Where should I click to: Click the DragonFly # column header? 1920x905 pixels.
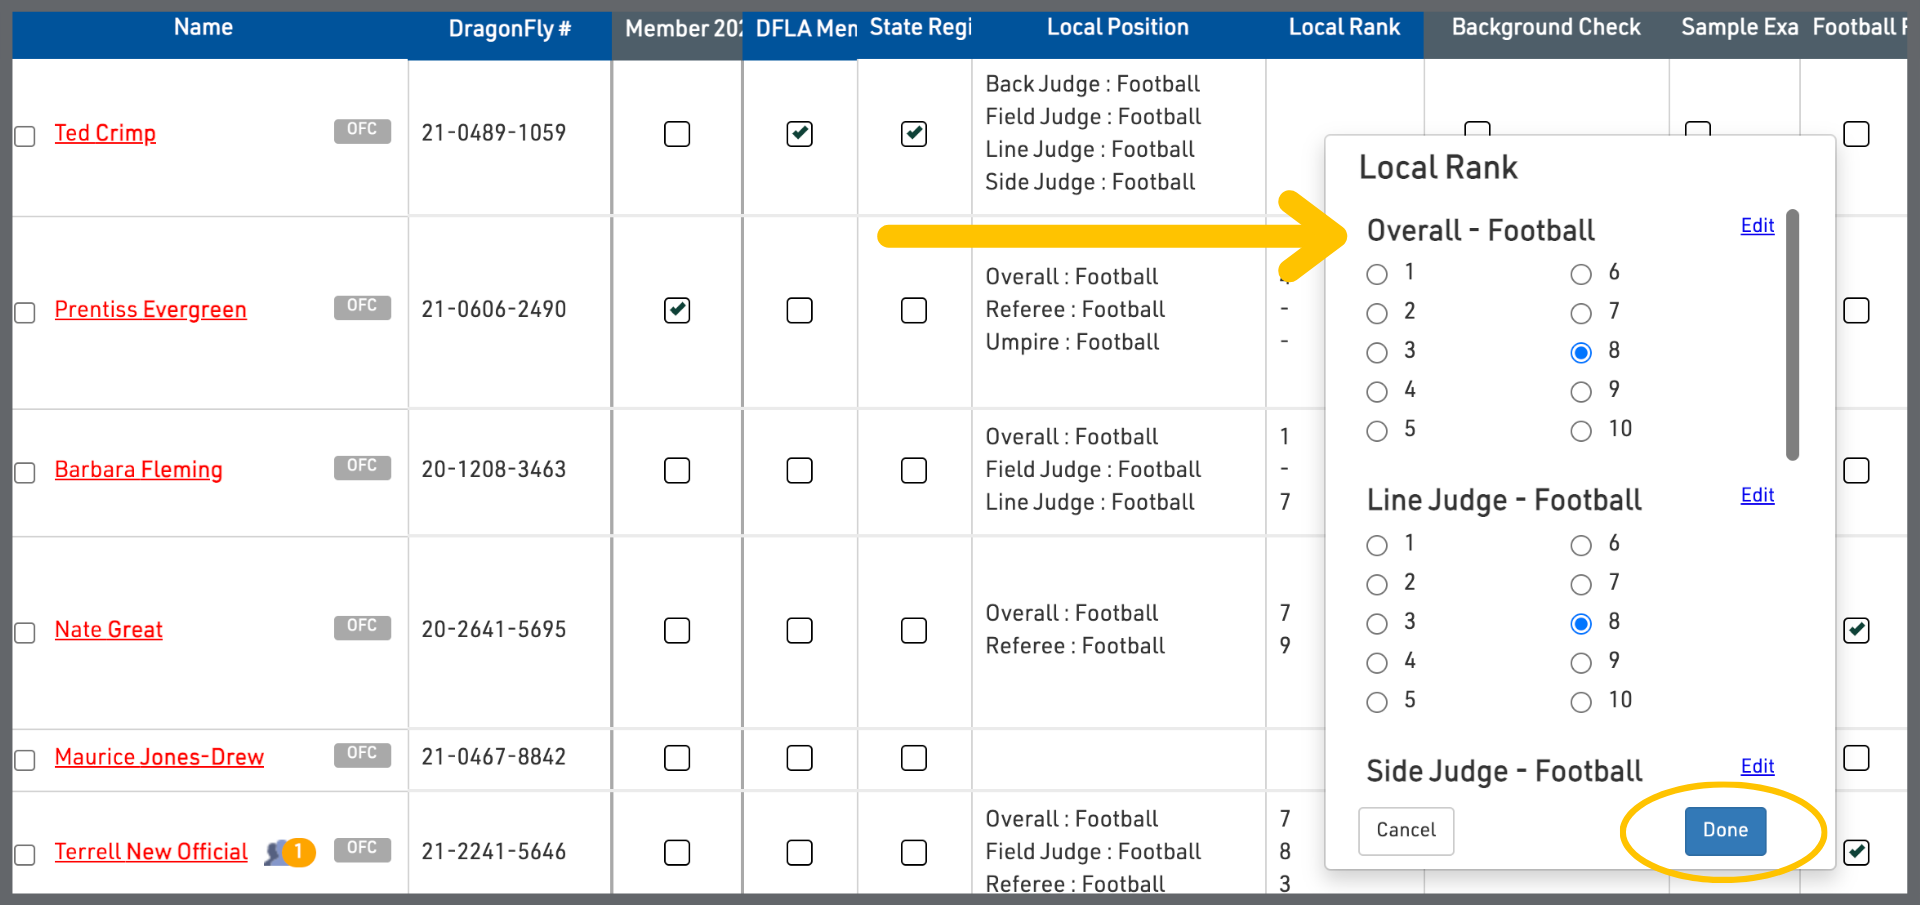[x=509, y=29]
